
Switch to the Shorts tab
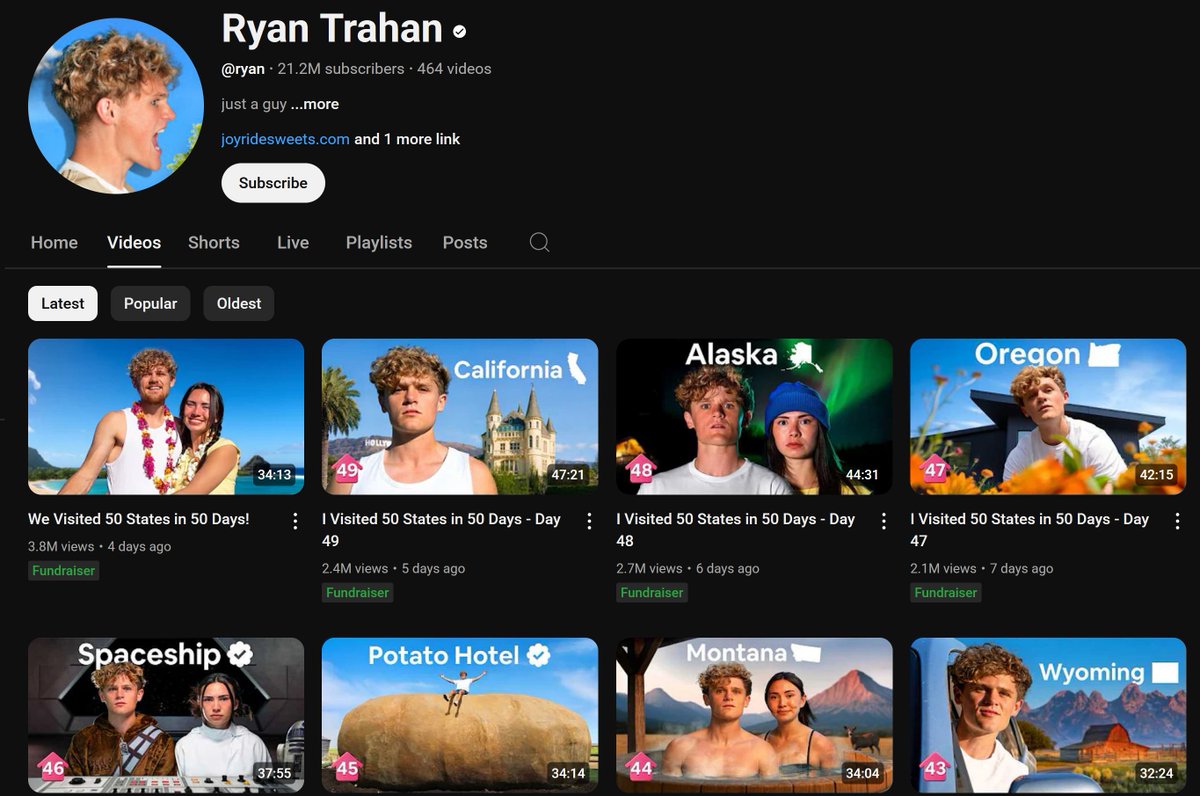[x=214, y=242]
